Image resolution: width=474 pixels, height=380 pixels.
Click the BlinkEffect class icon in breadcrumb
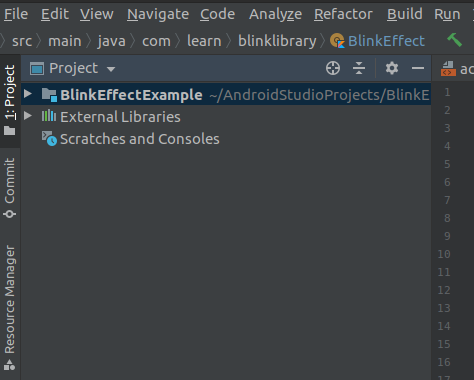coord(337,41)
